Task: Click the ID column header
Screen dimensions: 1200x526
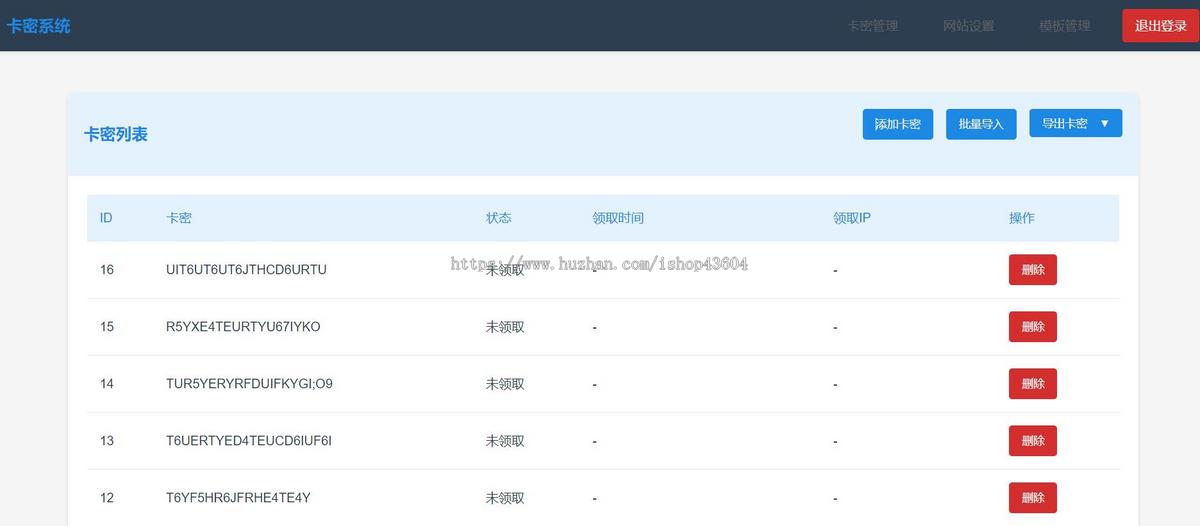Action: (x=106, y=218)
